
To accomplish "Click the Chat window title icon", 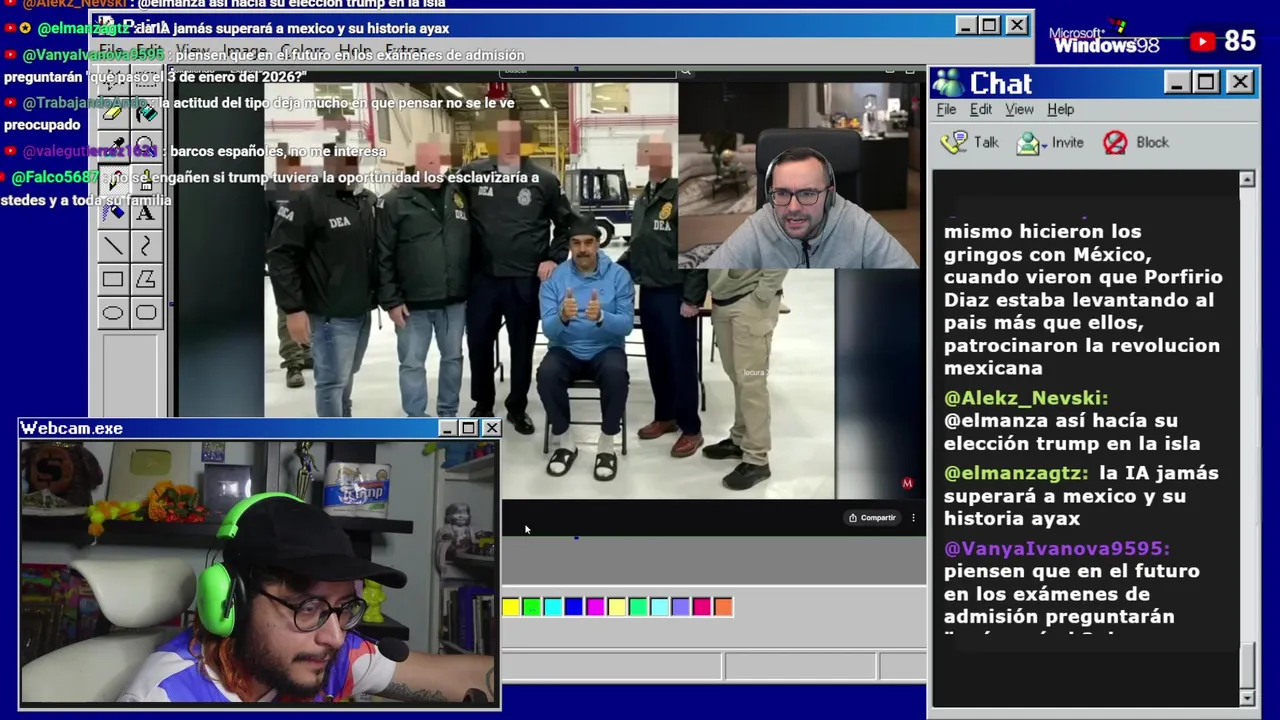I will pos(948,83).
